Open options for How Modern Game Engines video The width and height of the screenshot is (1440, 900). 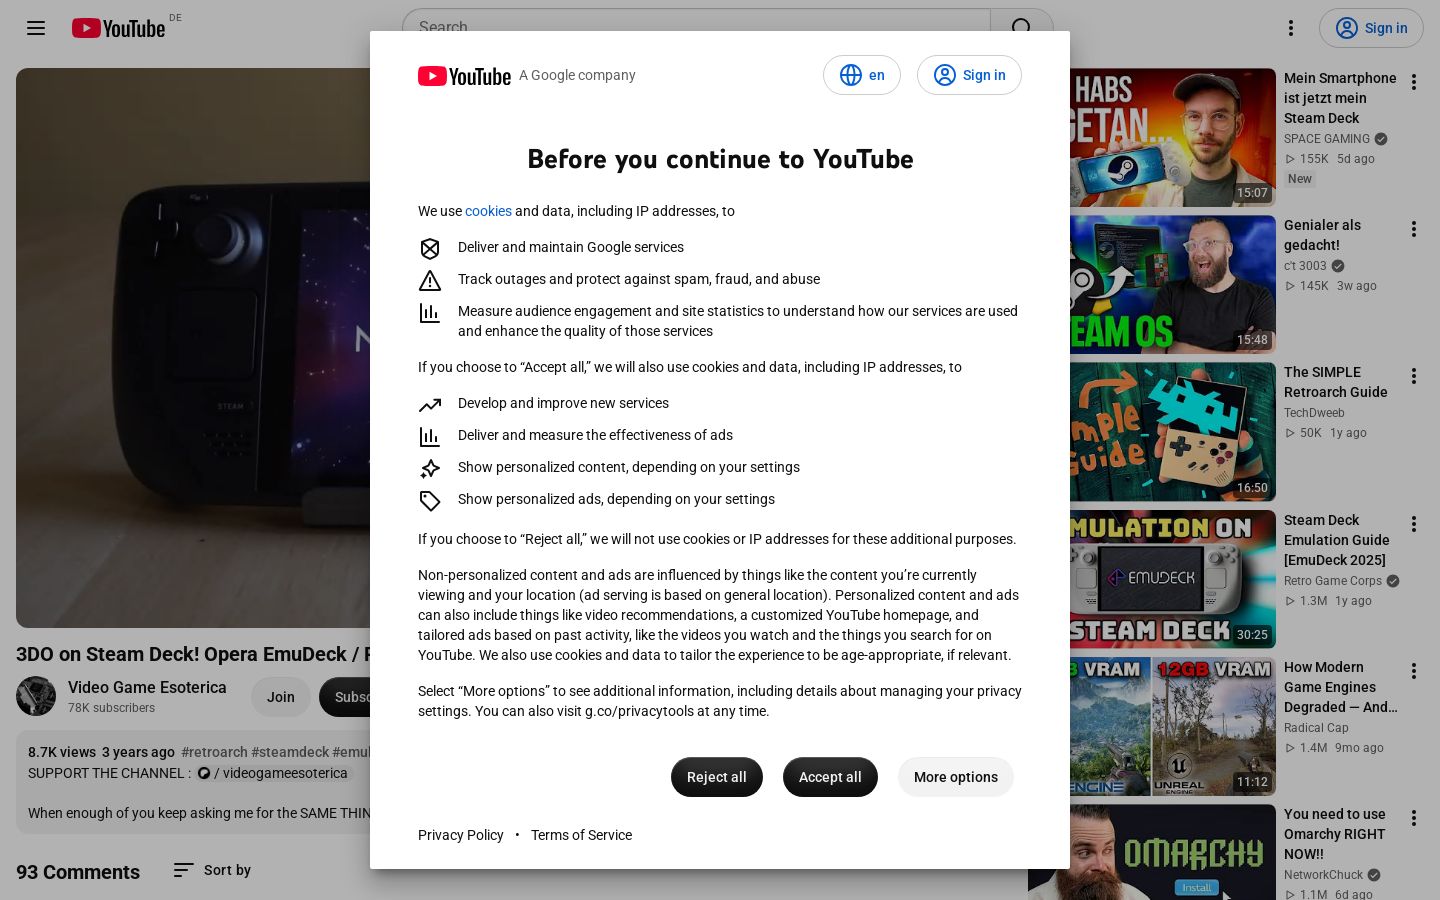(1414, 671)
